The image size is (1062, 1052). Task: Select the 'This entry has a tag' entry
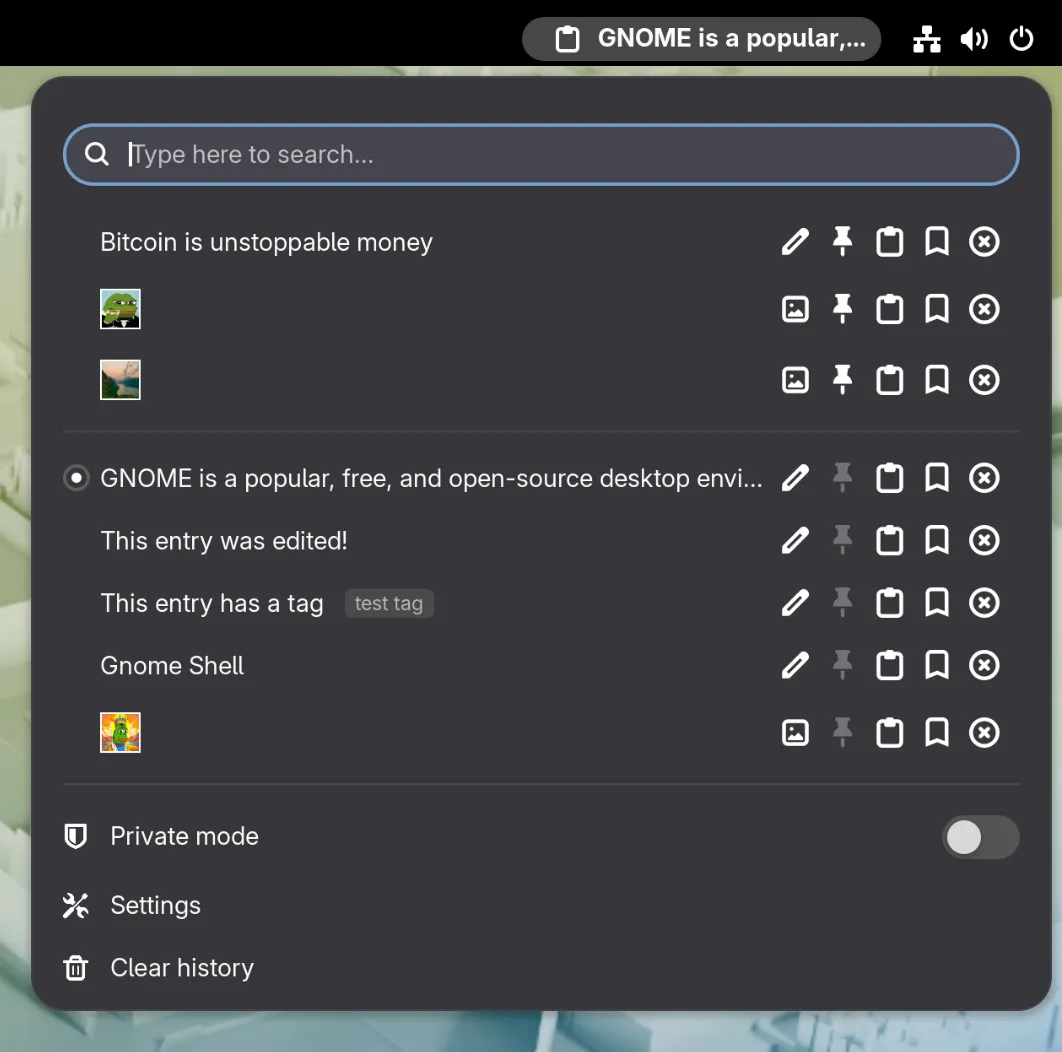point(212,603)
